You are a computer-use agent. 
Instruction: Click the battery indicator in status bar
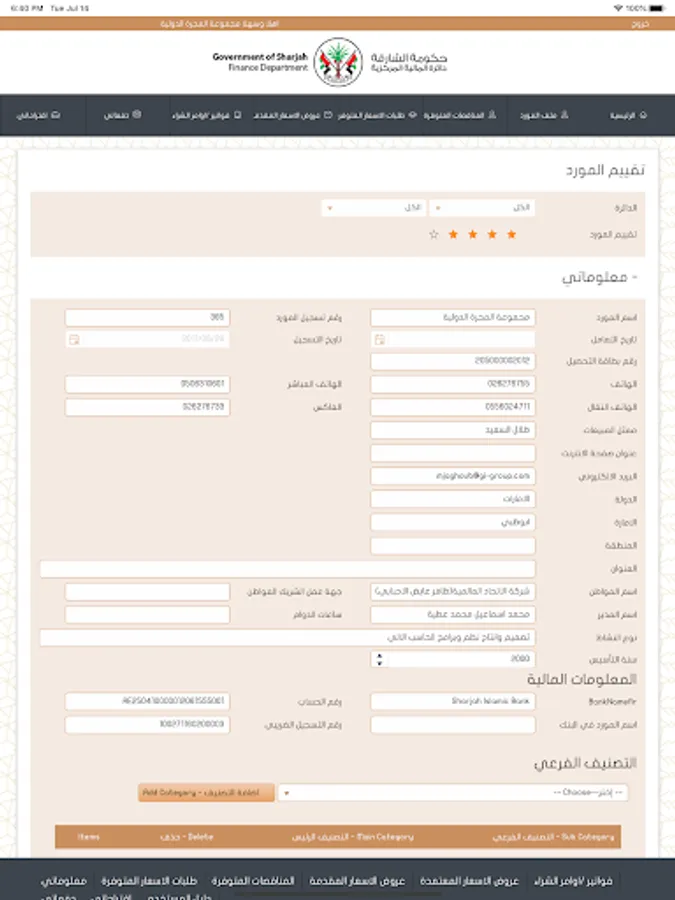pyautogui.click(x=657, y=8)
